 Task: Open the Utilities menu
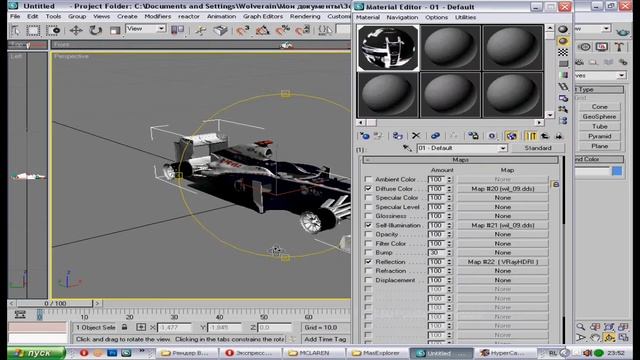[465, 17]
